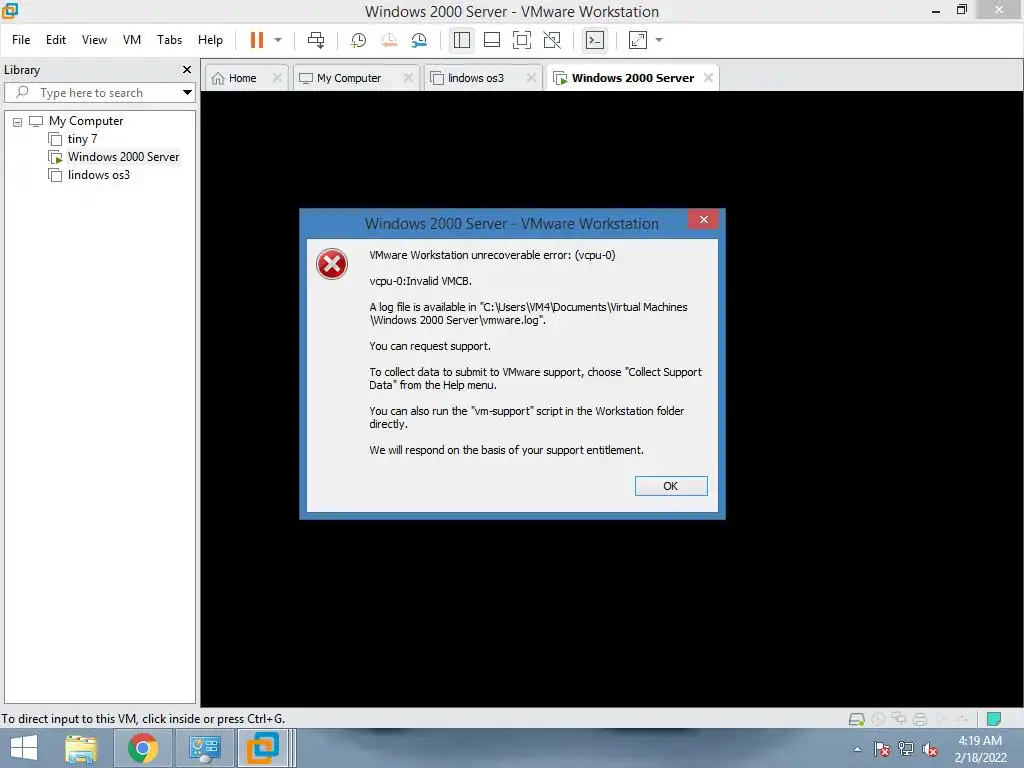Screen dimensions: 1024x768
Task: Click the red error icon in dialog
Action: click(332, 264)
